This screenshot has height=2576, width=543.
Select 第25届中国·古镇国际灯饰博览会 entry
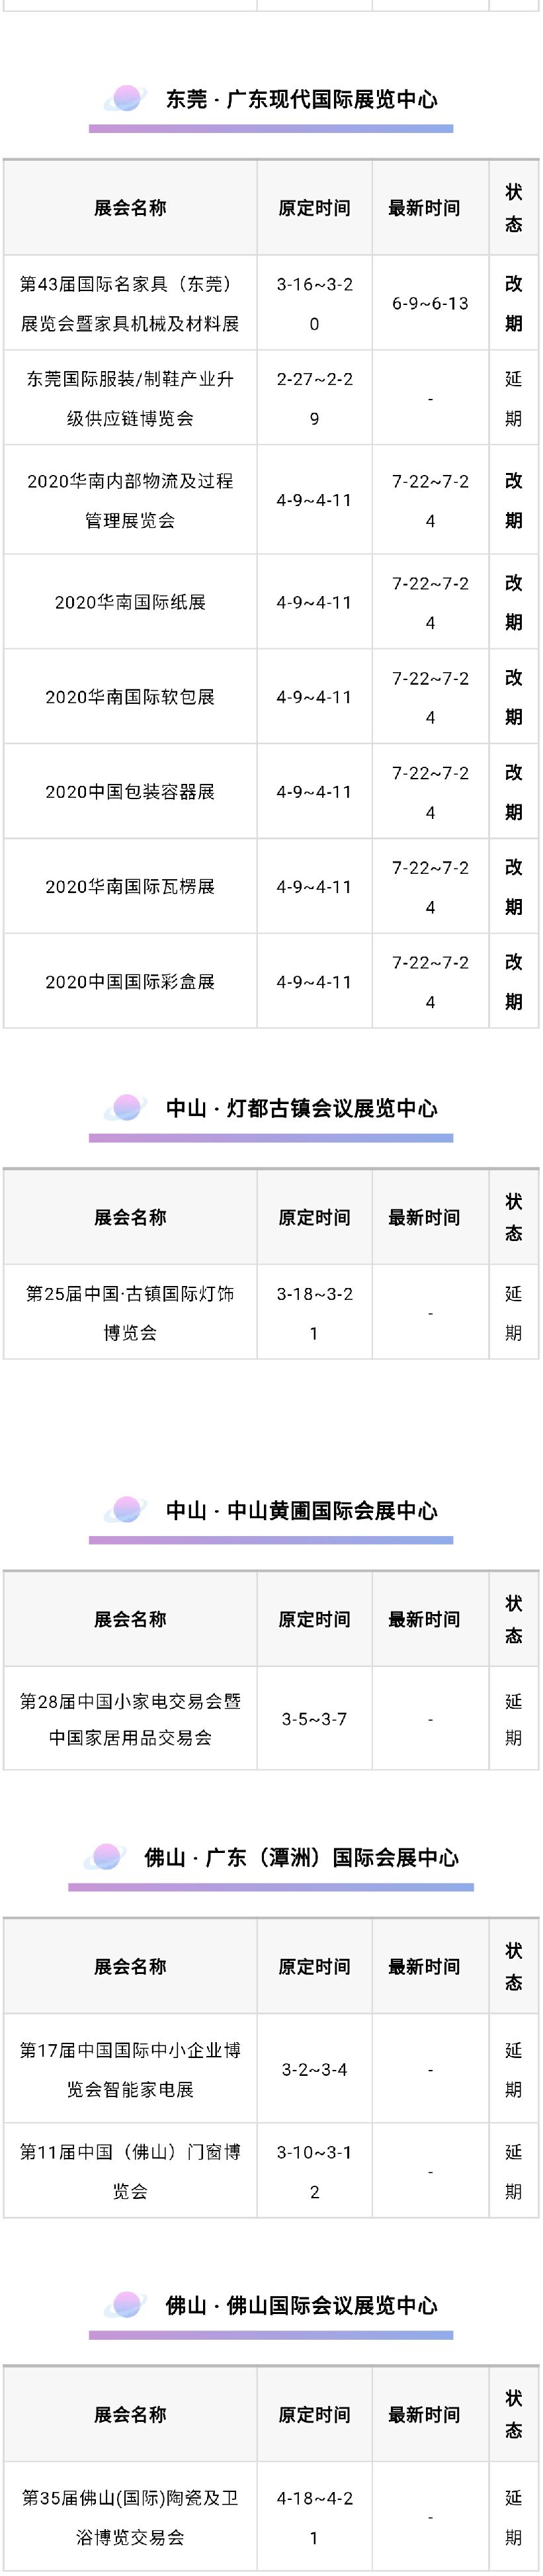point(130,1312)
